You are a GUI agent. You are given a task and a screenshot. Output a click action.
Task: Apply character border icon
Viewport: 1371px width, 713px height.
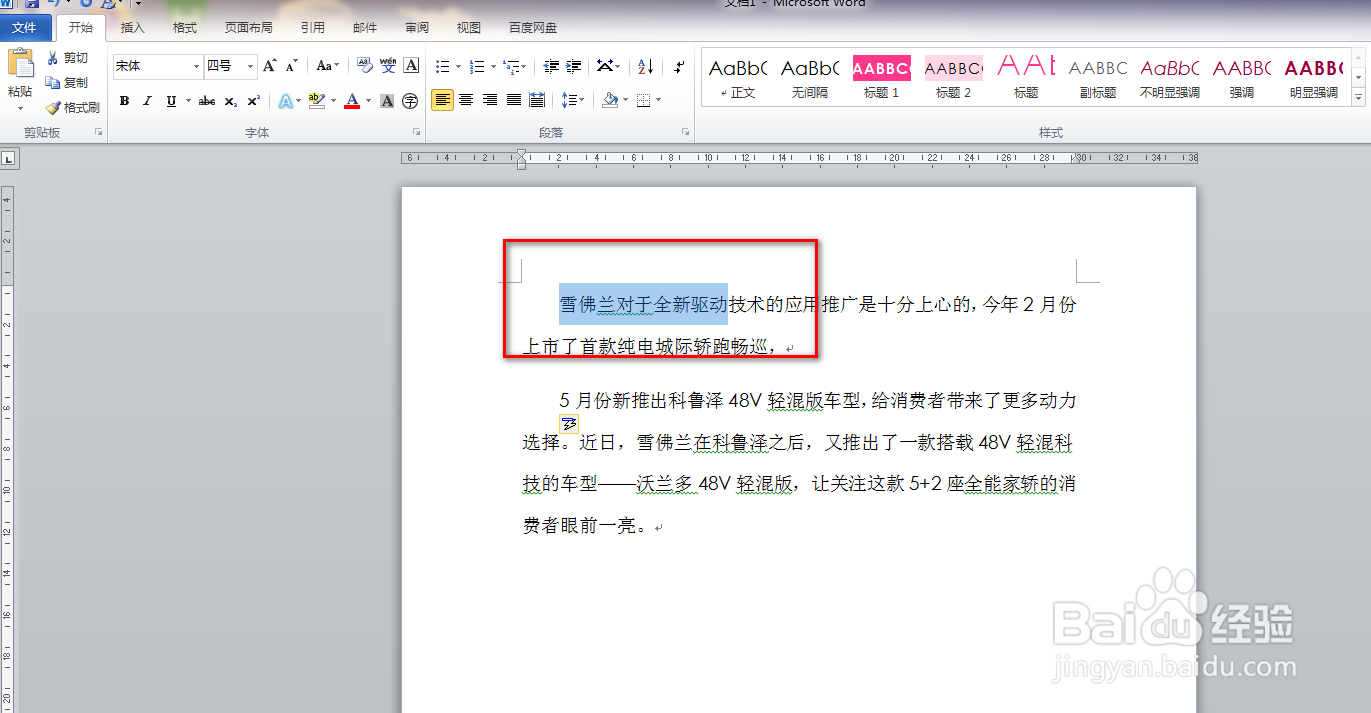411,66
